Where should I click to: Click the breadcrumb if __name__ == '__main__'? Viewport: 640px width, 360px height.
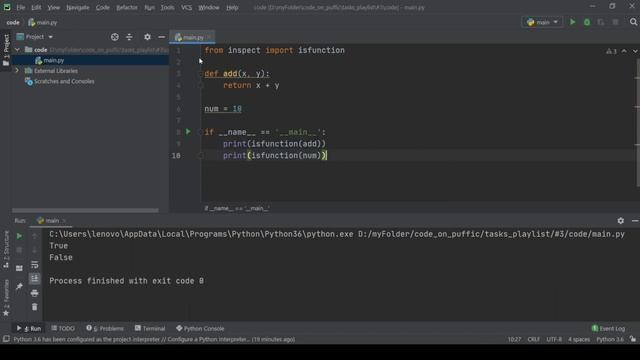(236, 208)
